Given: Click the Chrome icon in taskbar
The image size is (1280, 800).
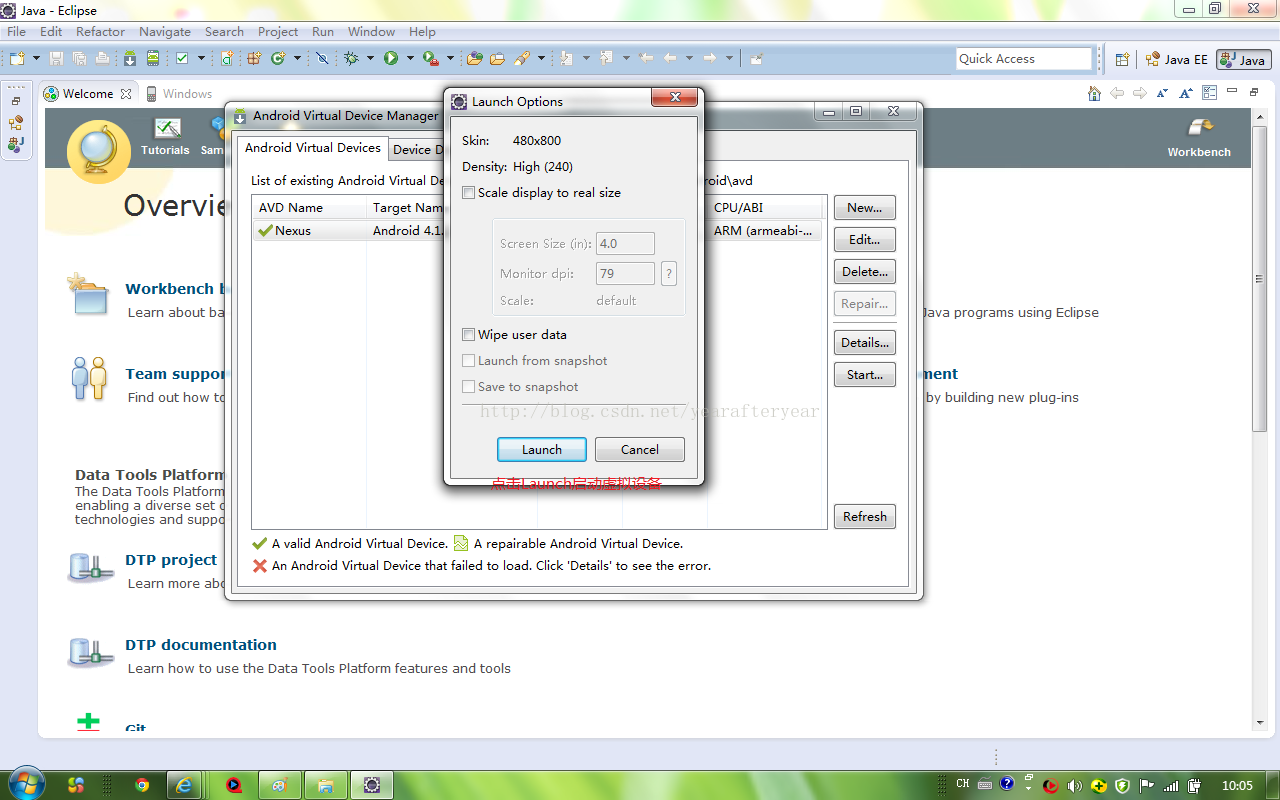Looking at the screenshot, I should 142,785.
